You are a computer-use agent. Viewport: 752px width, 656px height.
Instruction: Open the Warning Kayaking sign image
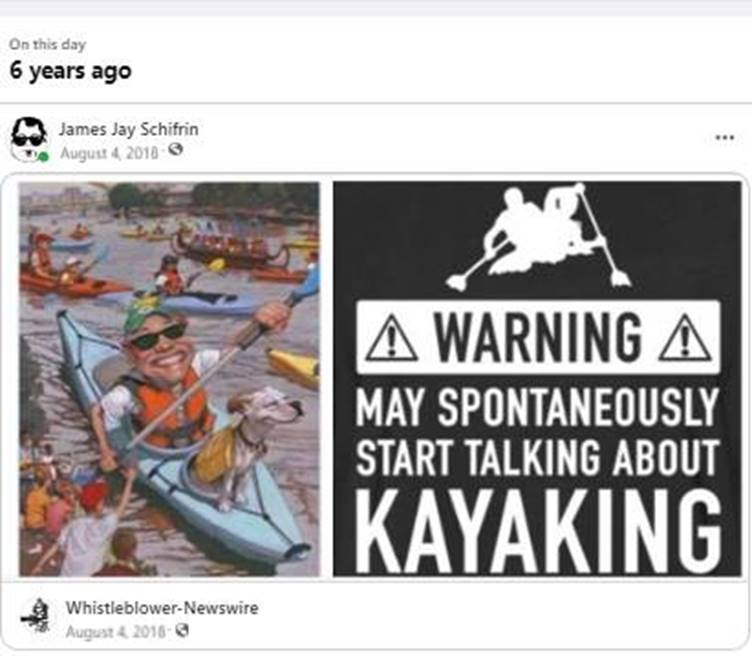[x=537, y=379]
